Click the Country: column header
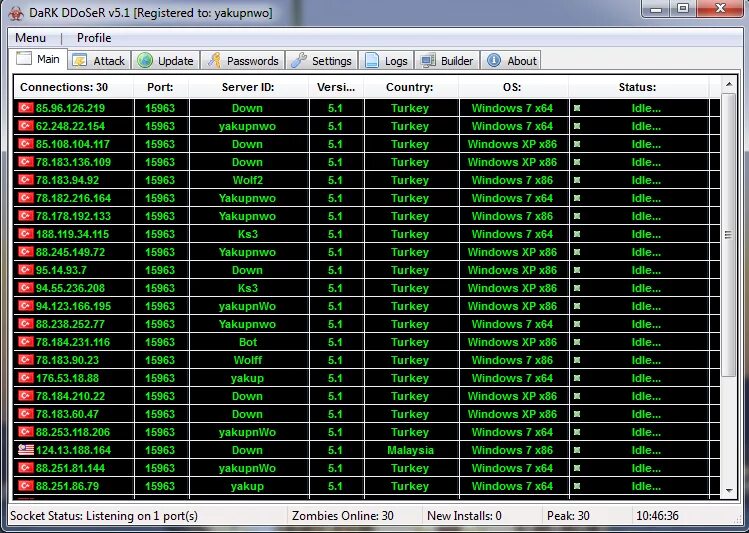This screenshot has height=533, width=749. [410, 87]
